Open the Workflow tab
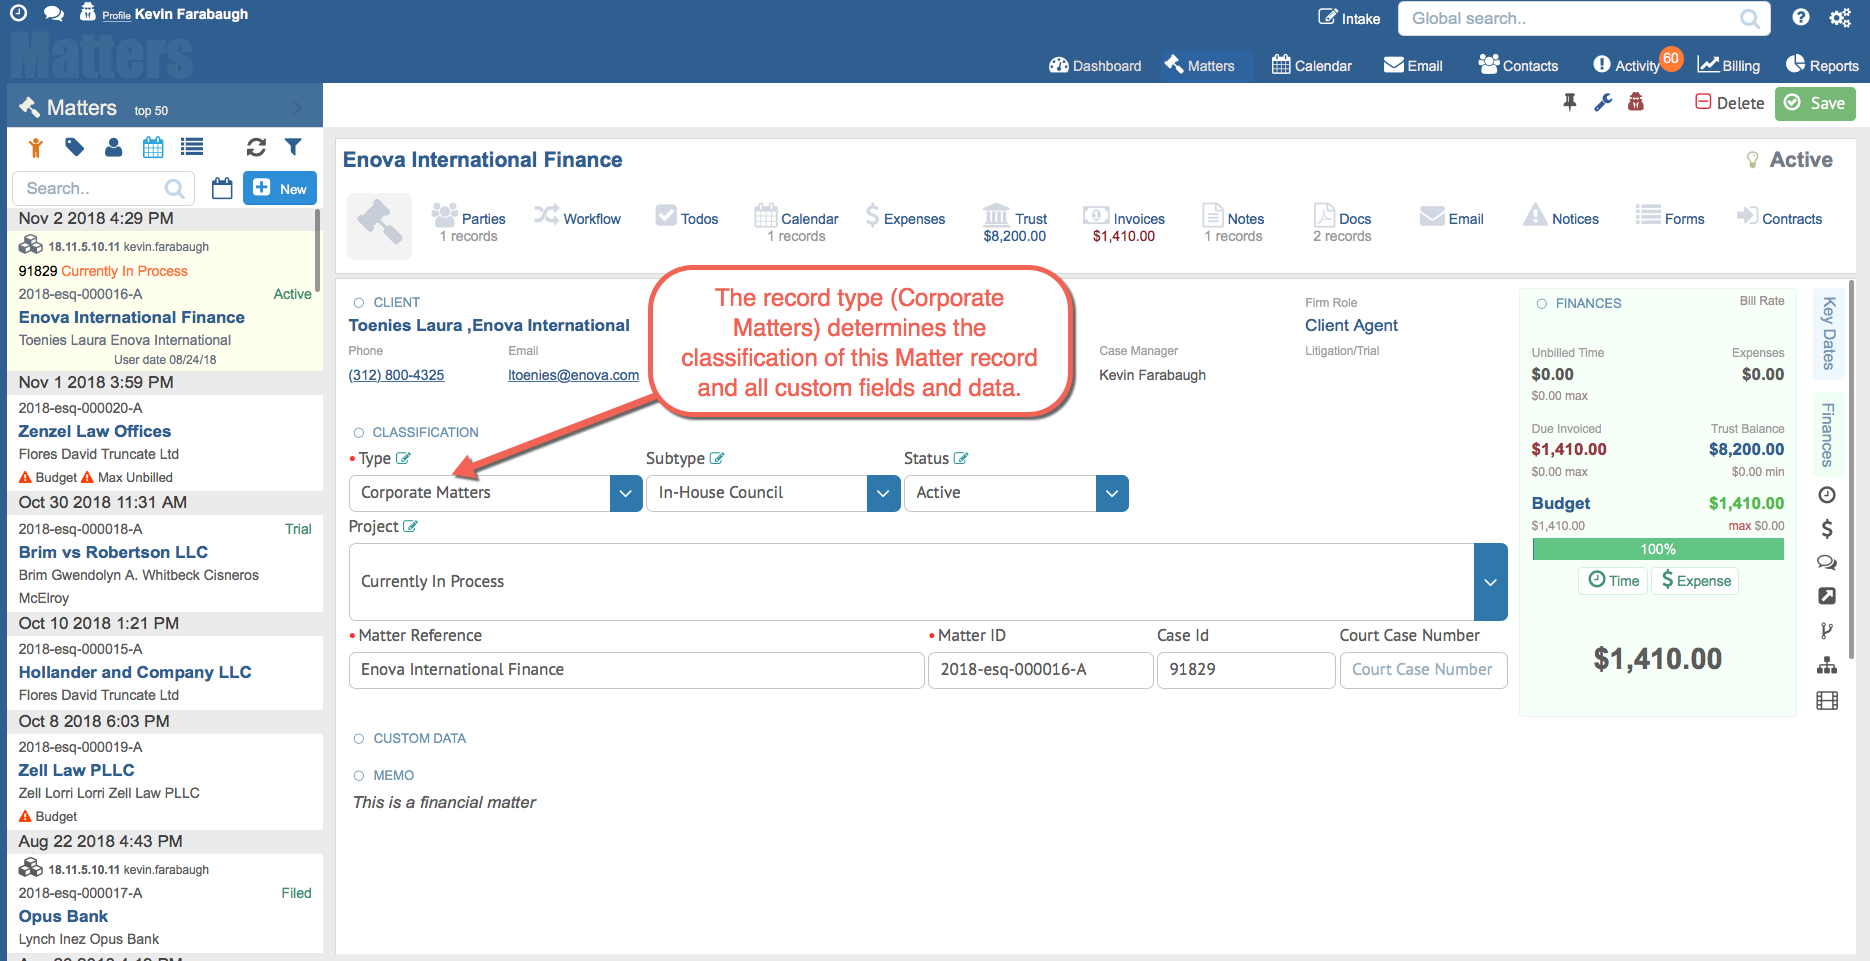Screen dimensions: 1870x961 pyautogui.click(x=577, y=217)
